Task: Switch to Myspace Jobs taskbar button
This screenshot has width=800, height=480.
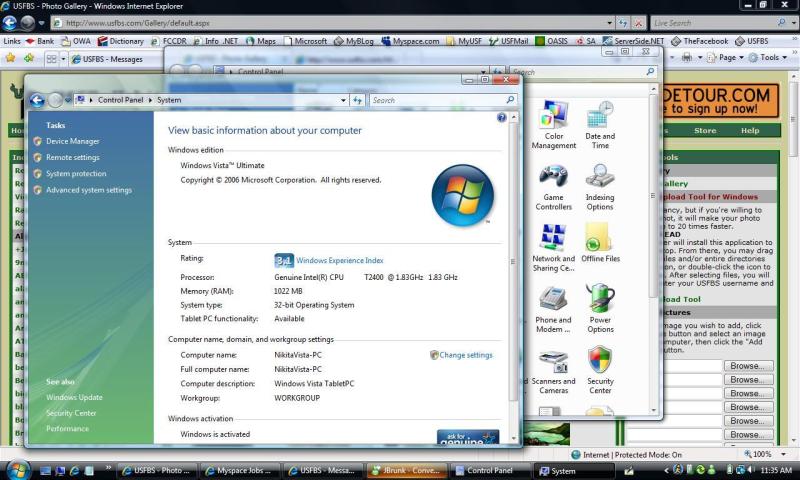Action: tap(240, 471)
